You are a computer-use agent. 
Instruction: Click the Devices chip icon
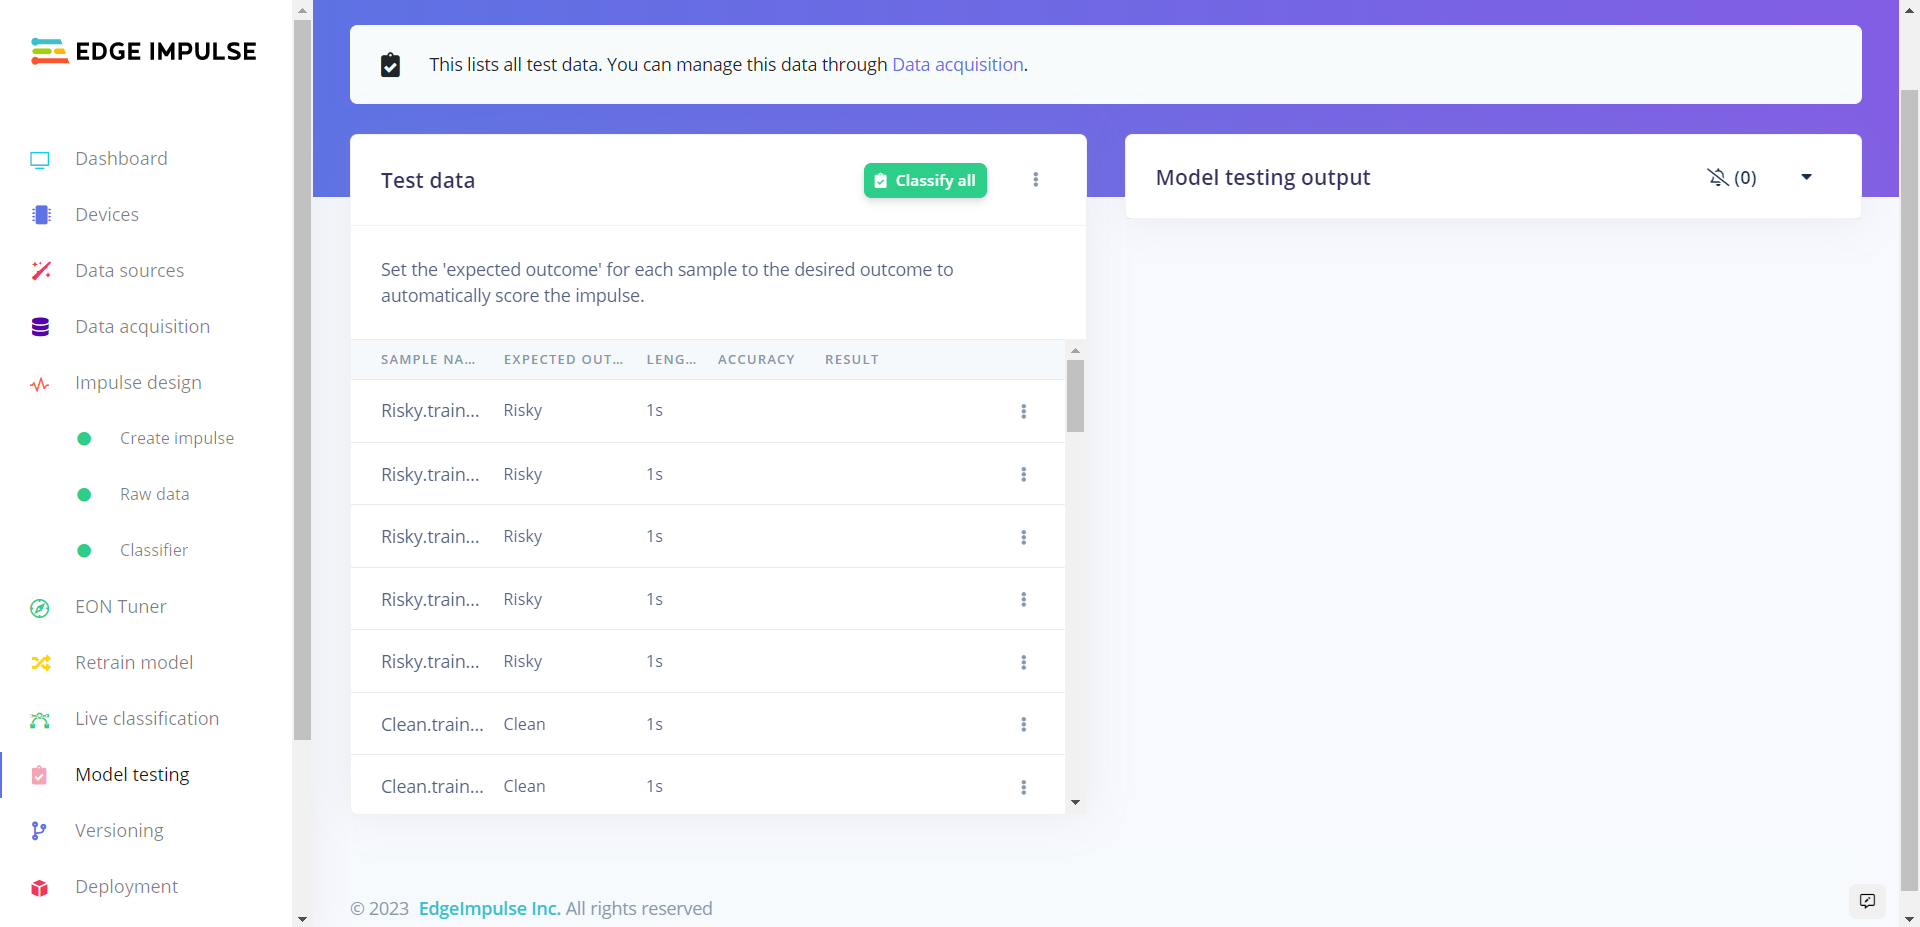pos(41,215)
